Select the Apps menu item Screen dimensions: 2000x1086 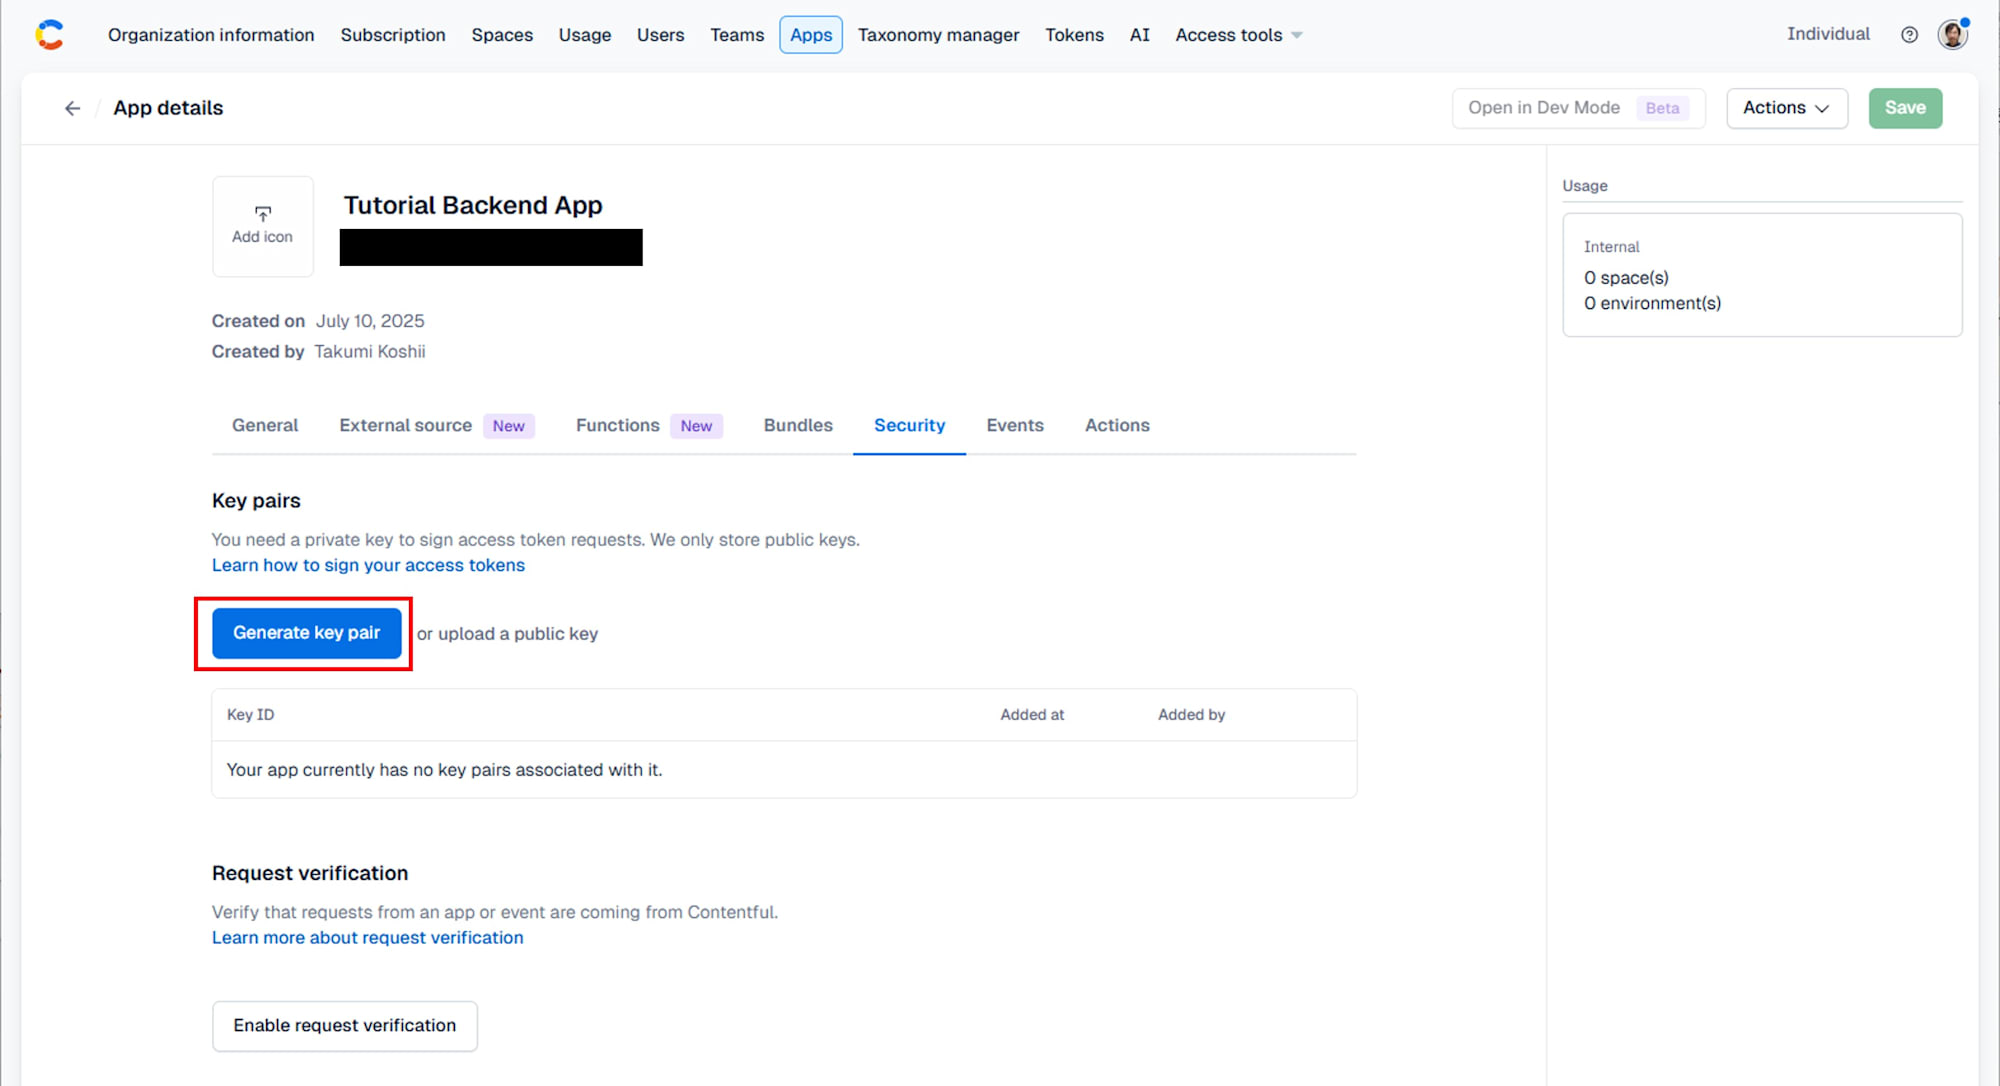pos(811,35)
